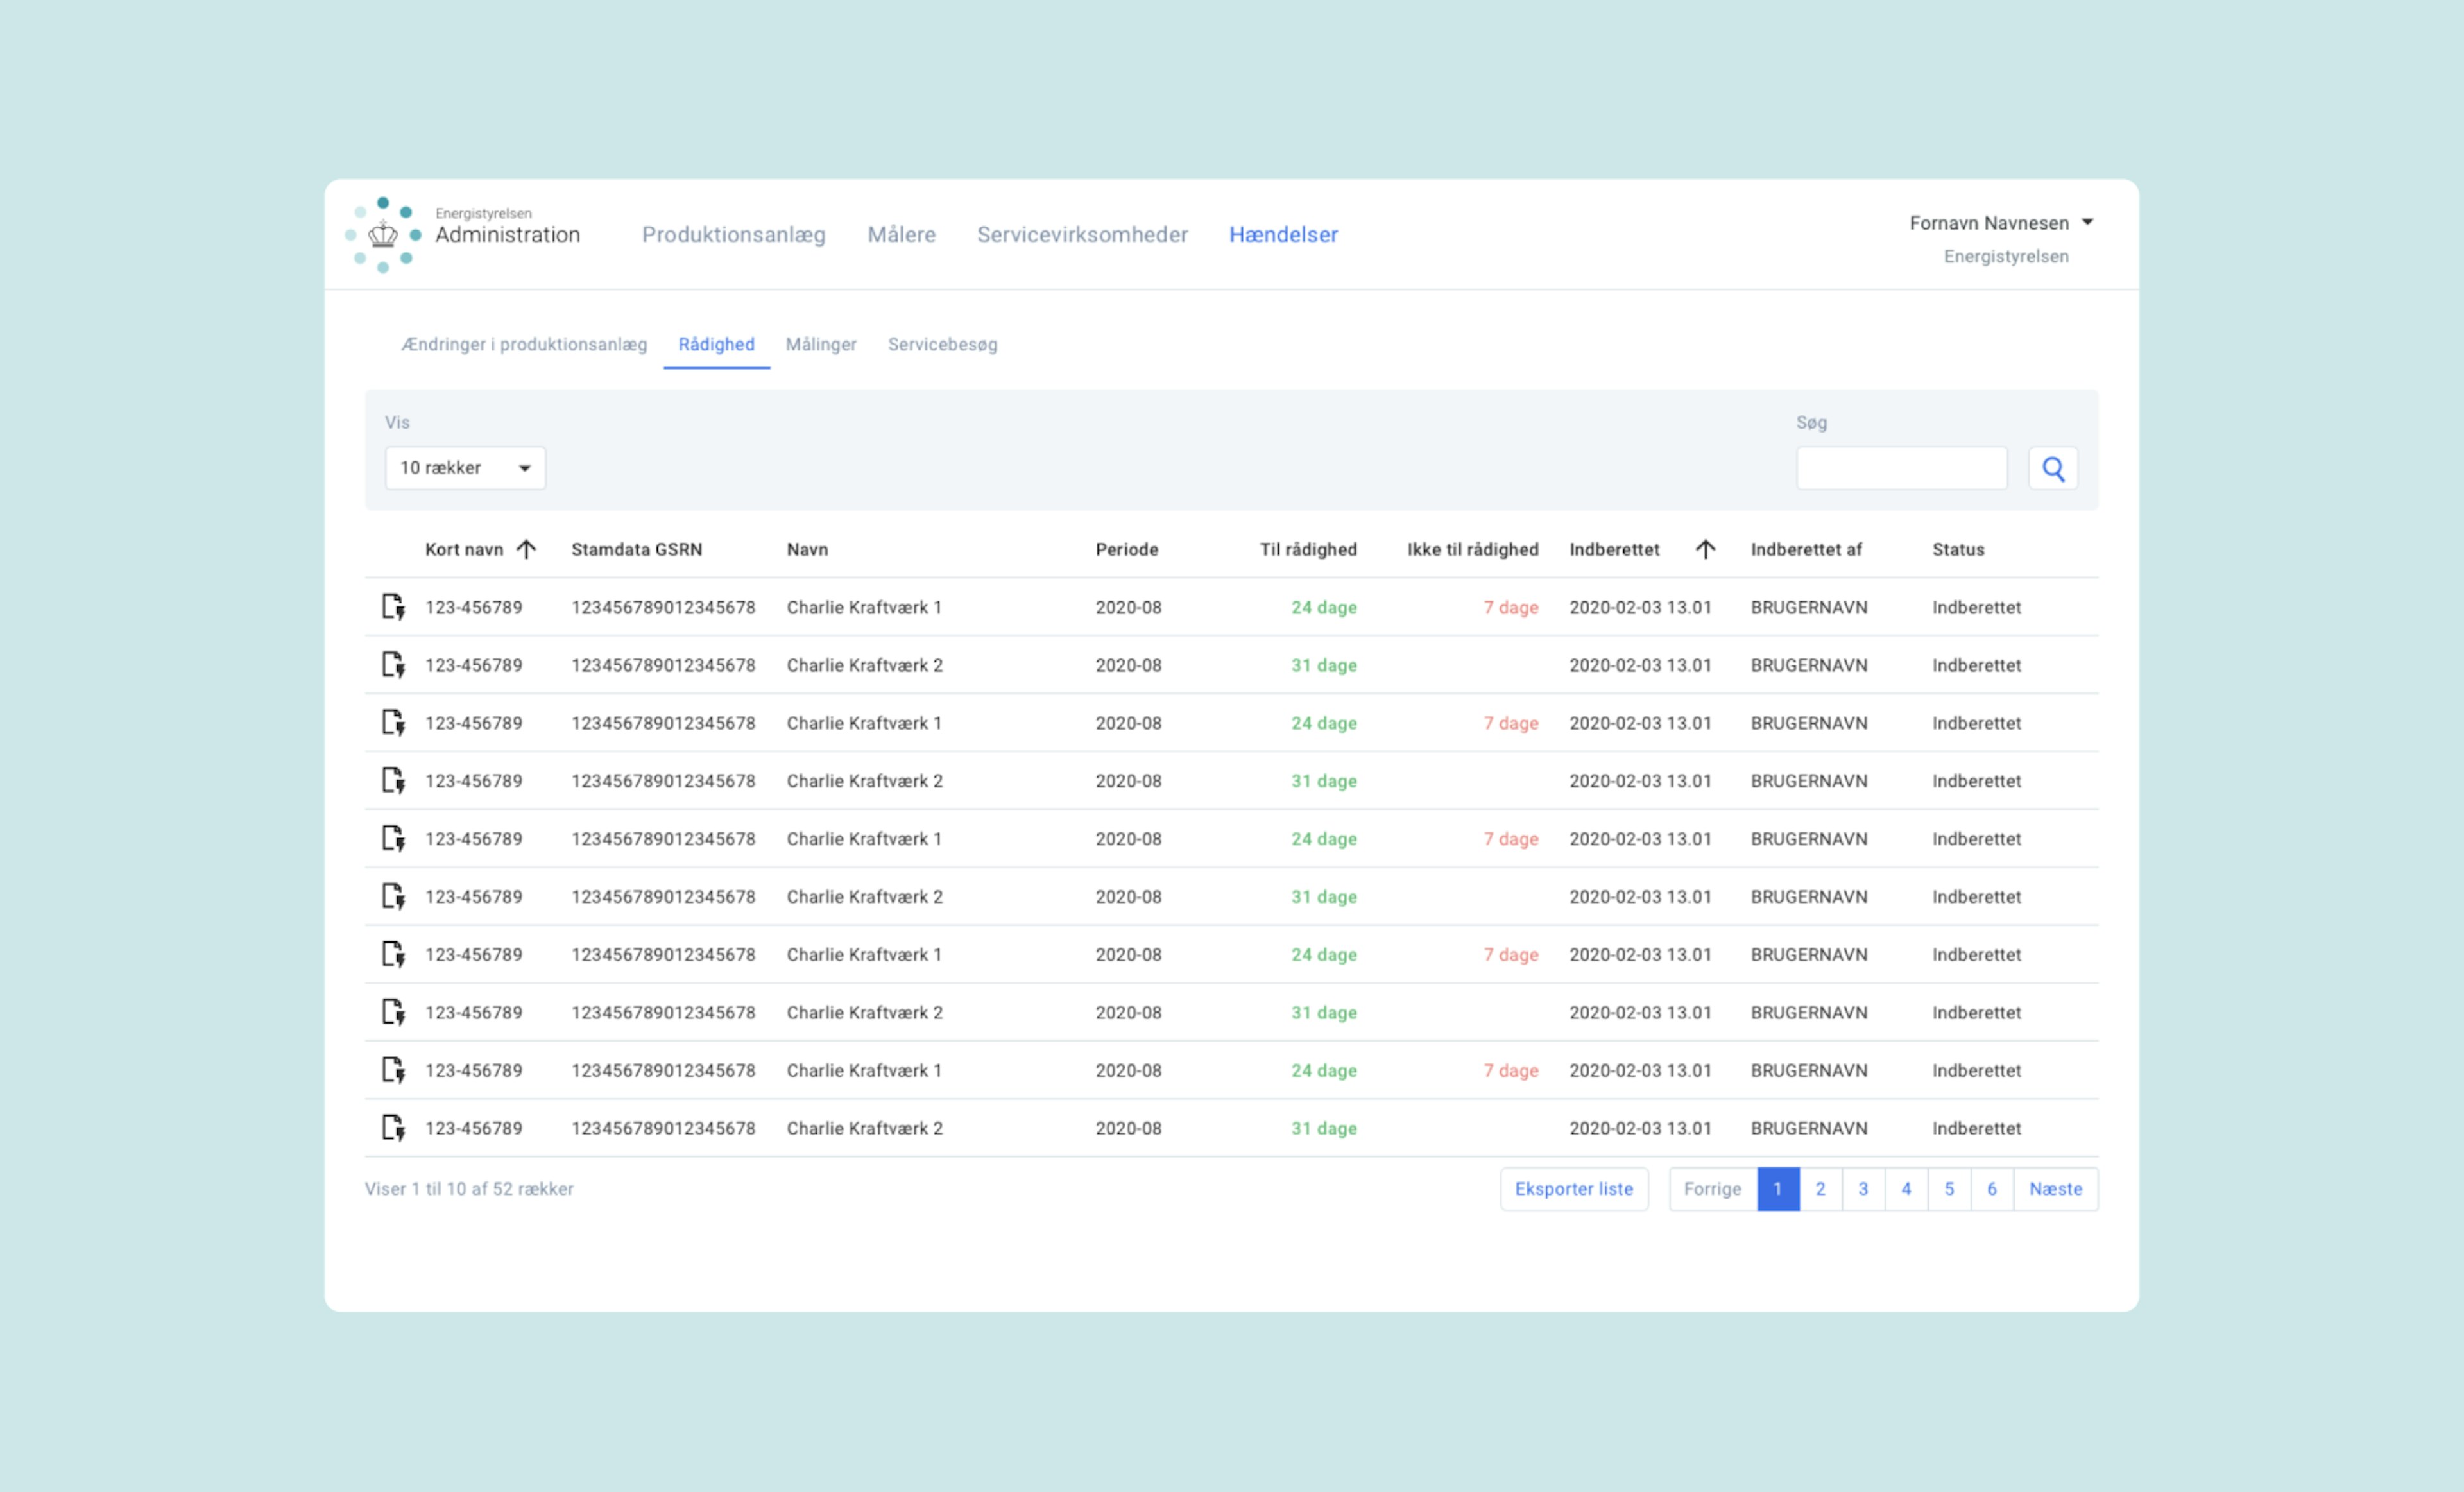Viewport: 2464px width, 1492px height.
Task: Click the Eksporter liste button
Action: pos(1573,1189)
